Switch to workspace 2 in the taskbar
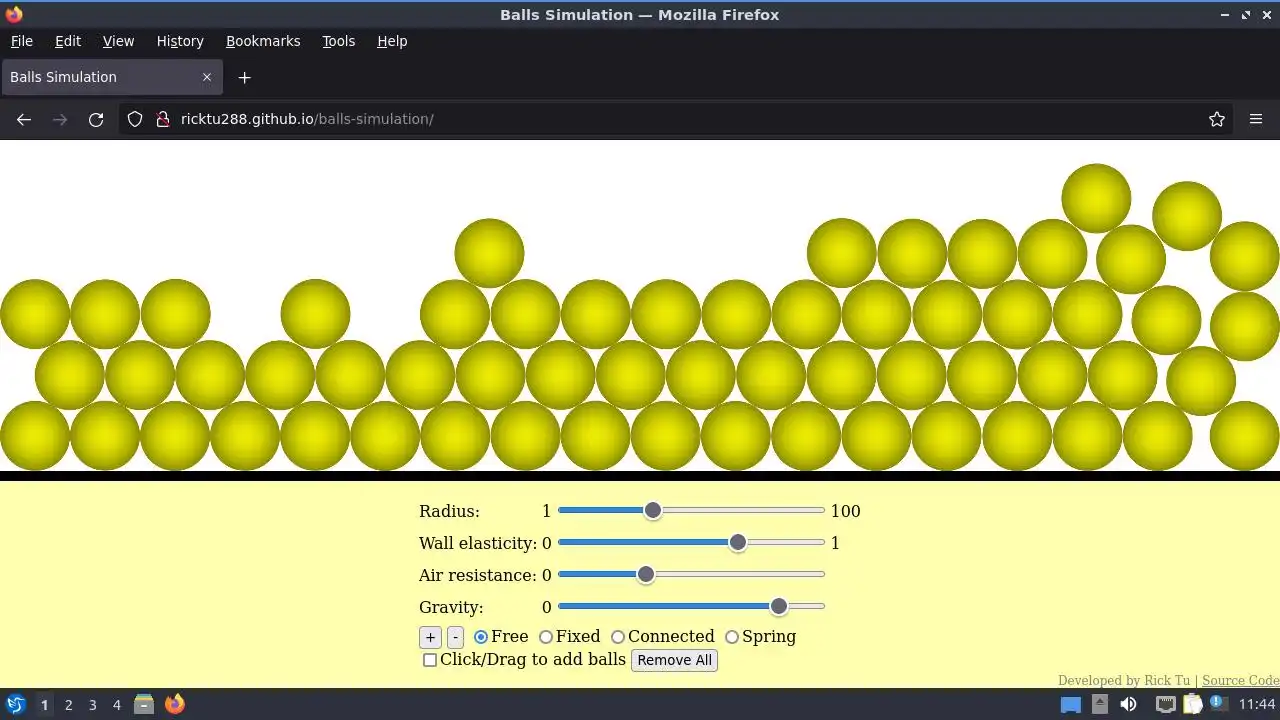Viewport: 1280px width, 720px height. pos(68,705)
